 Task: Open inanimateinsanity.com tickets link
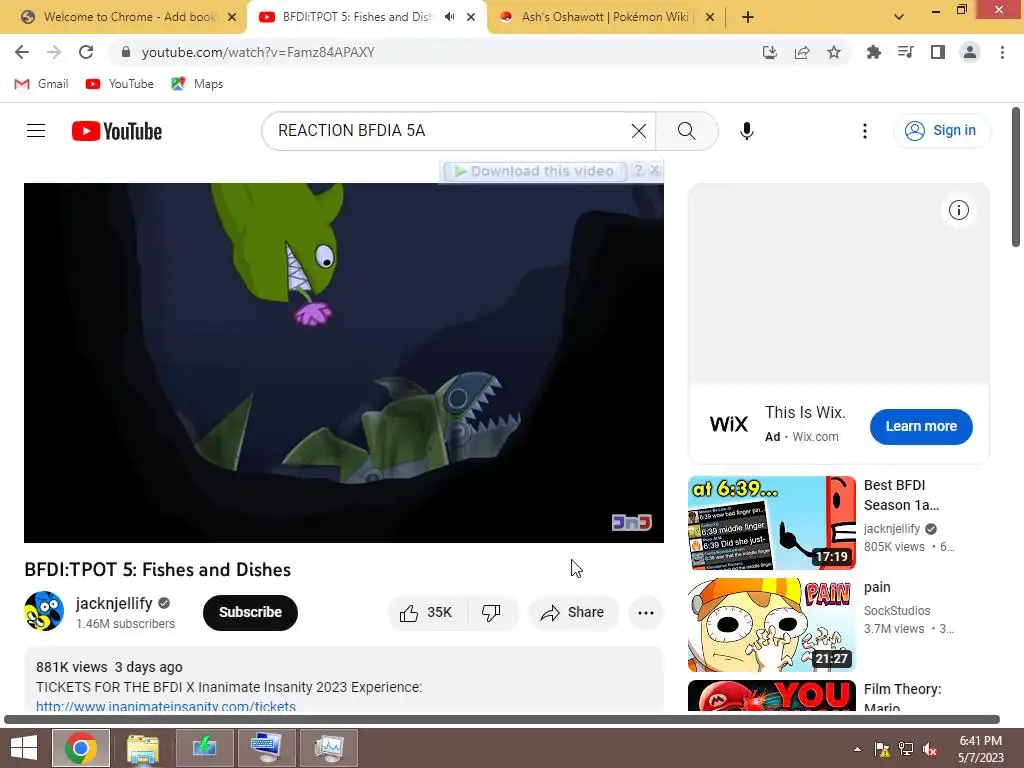pos(166,706)
